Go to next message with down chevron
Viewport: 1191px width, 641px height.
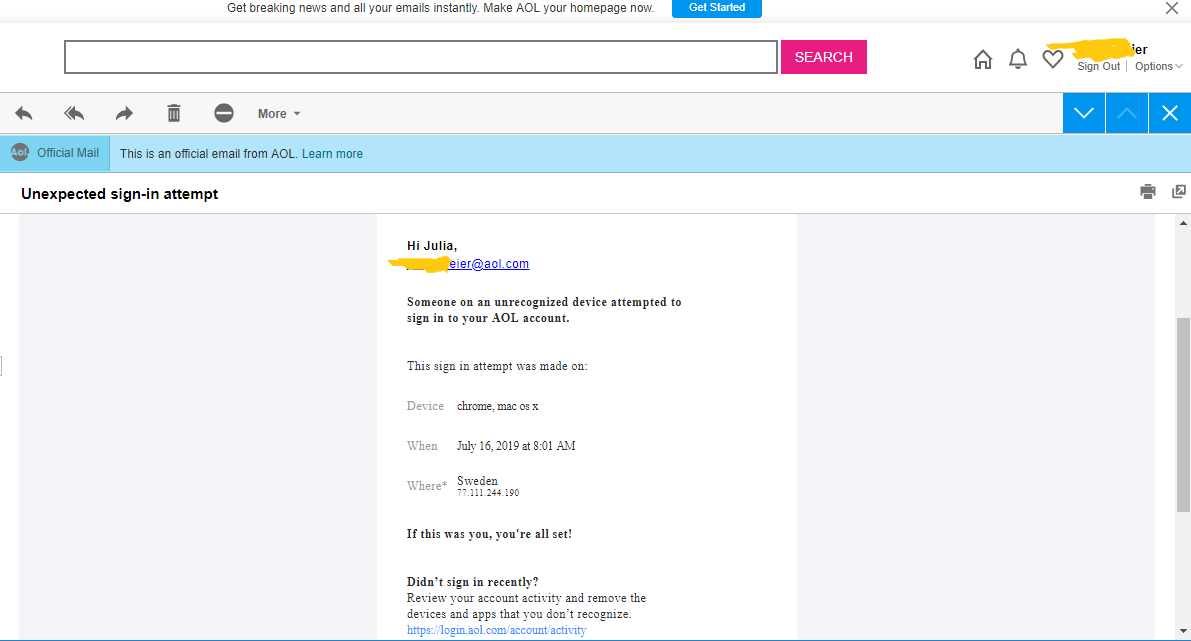[1084, 113]
